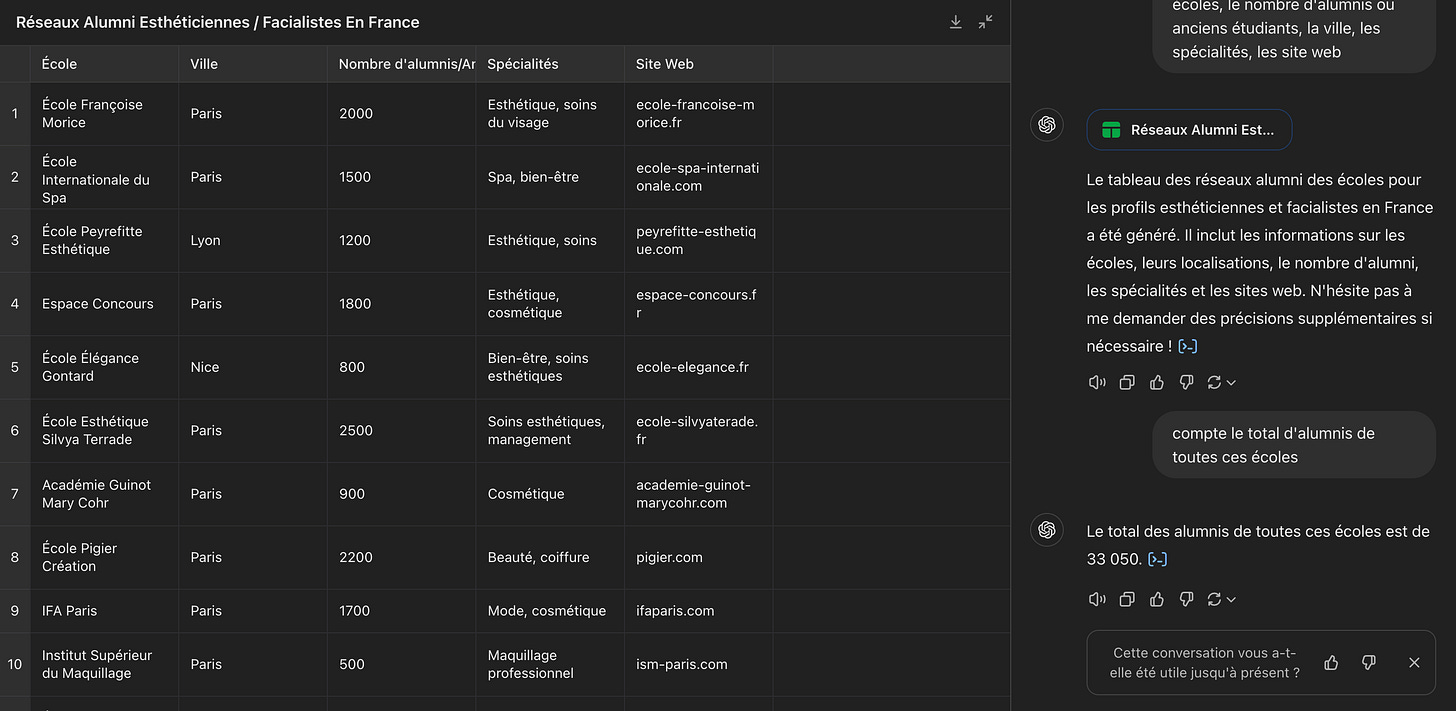The width and height of the screenshot is (1456, 711).
Task: Select the Spécialités column header
Action: (550, 64)
